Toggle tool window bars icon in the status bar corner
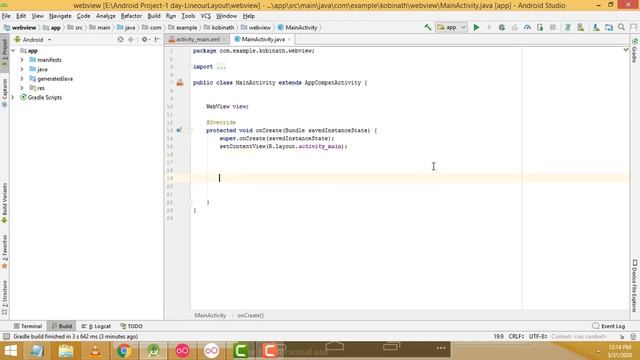The image size is (640, 360). [6, 336]
